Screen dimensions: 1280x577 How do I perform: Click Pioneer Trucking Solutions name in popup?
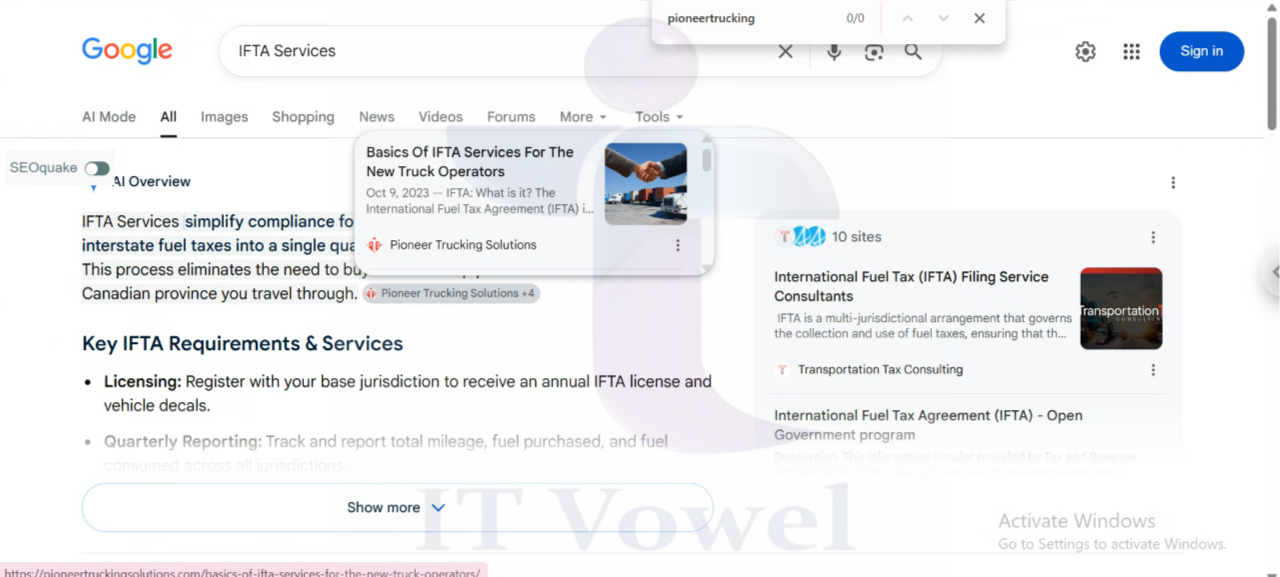463,245
